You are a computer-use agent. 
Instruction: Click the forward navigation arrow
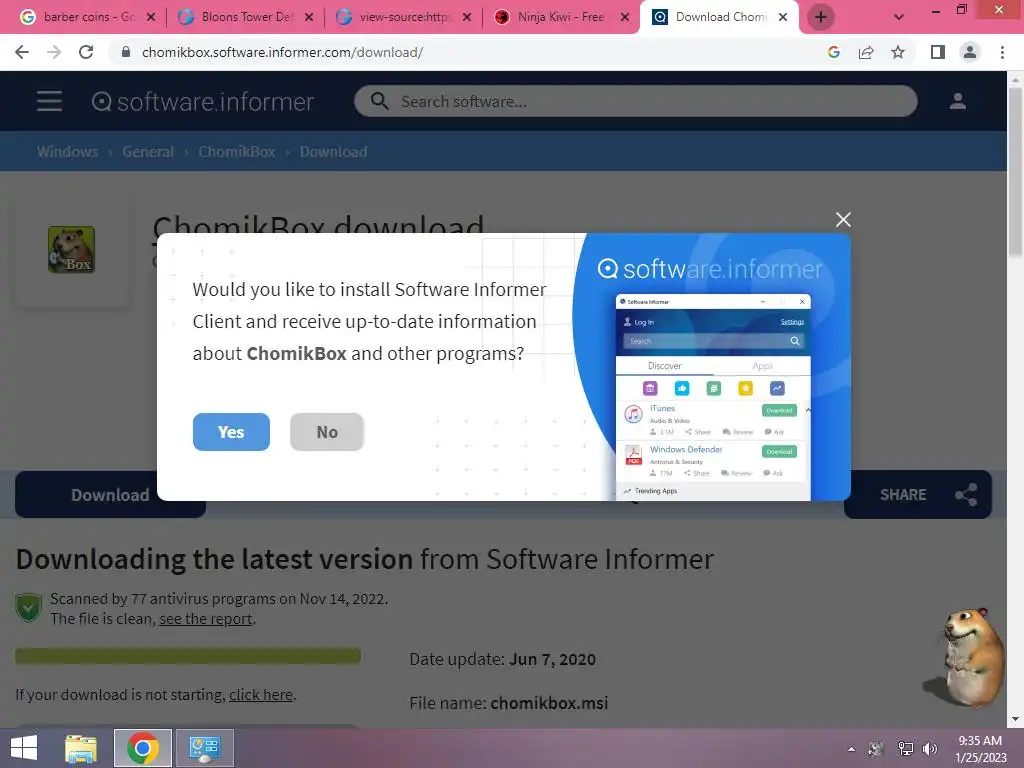pyautogui.click(x=54, y=52)
